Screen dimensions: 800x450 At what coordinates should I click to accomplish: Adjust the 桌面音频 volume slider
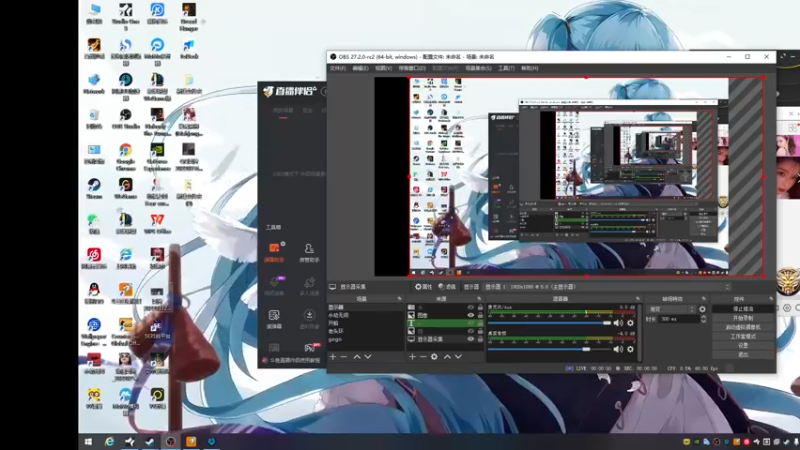(x=549, y=349)
